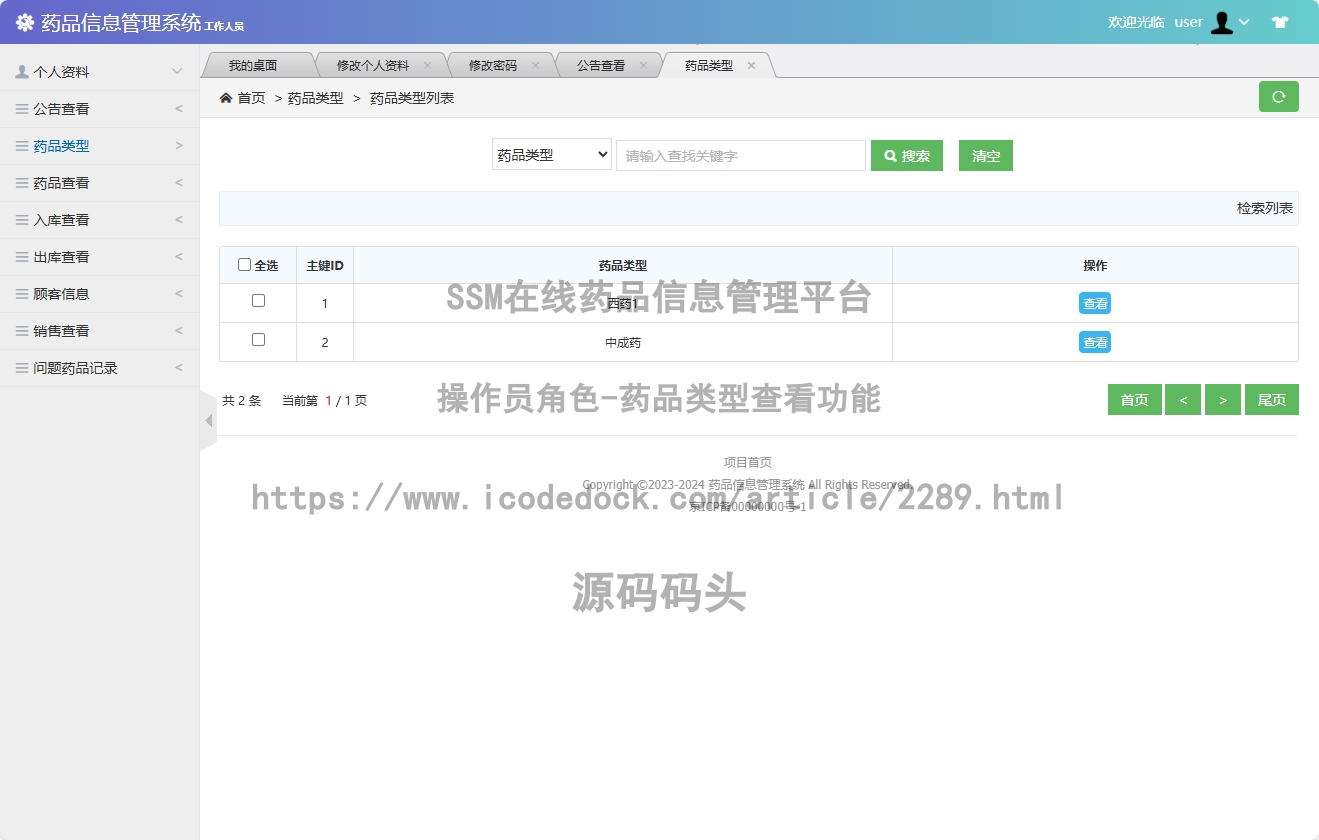1319x840 pixels.
Task: Click 查看 button for row 1
Action: point(1095,303)
